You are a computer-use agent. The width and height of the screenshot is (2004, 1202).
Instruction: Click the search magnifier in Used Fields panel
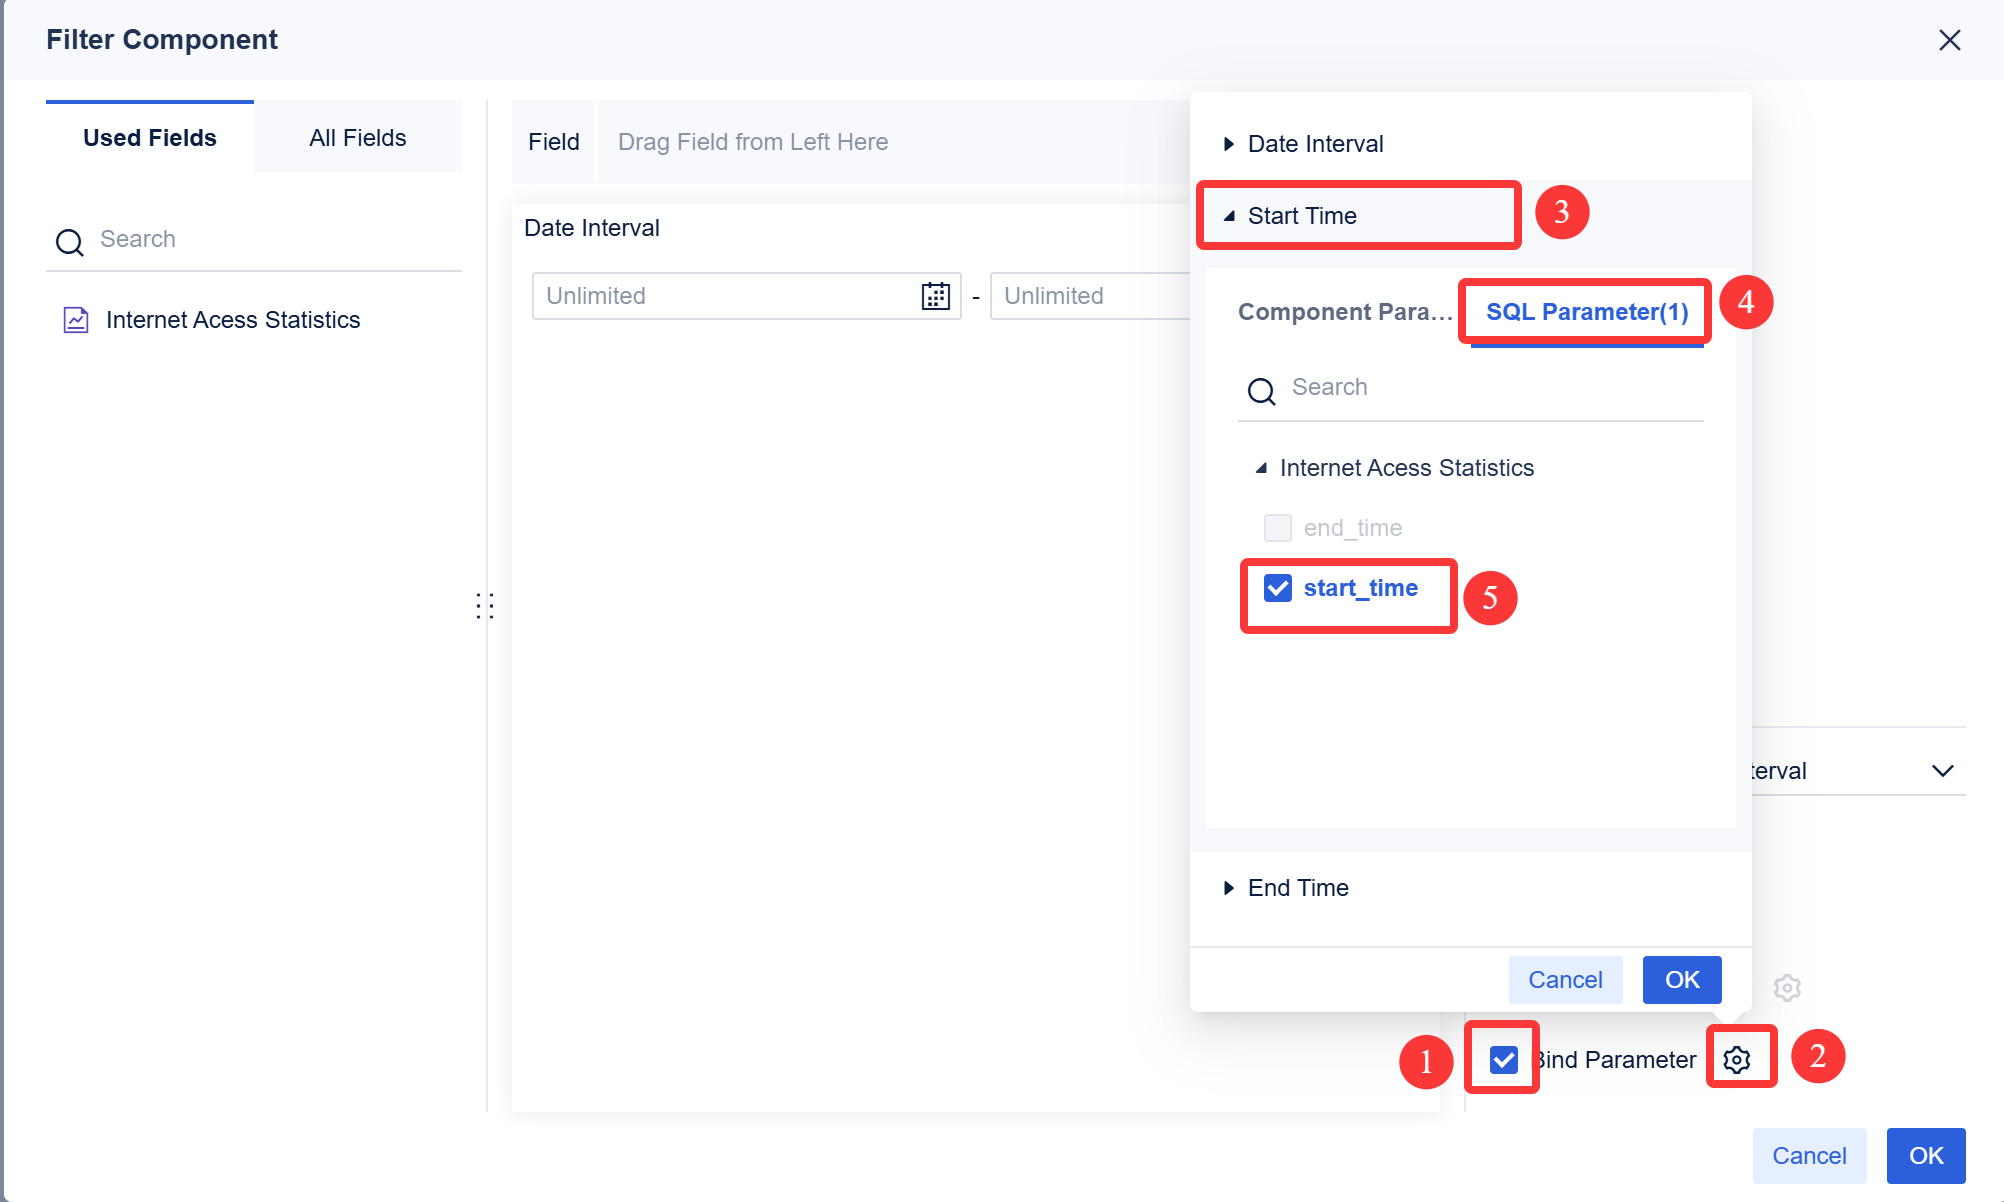coord(69,241)
